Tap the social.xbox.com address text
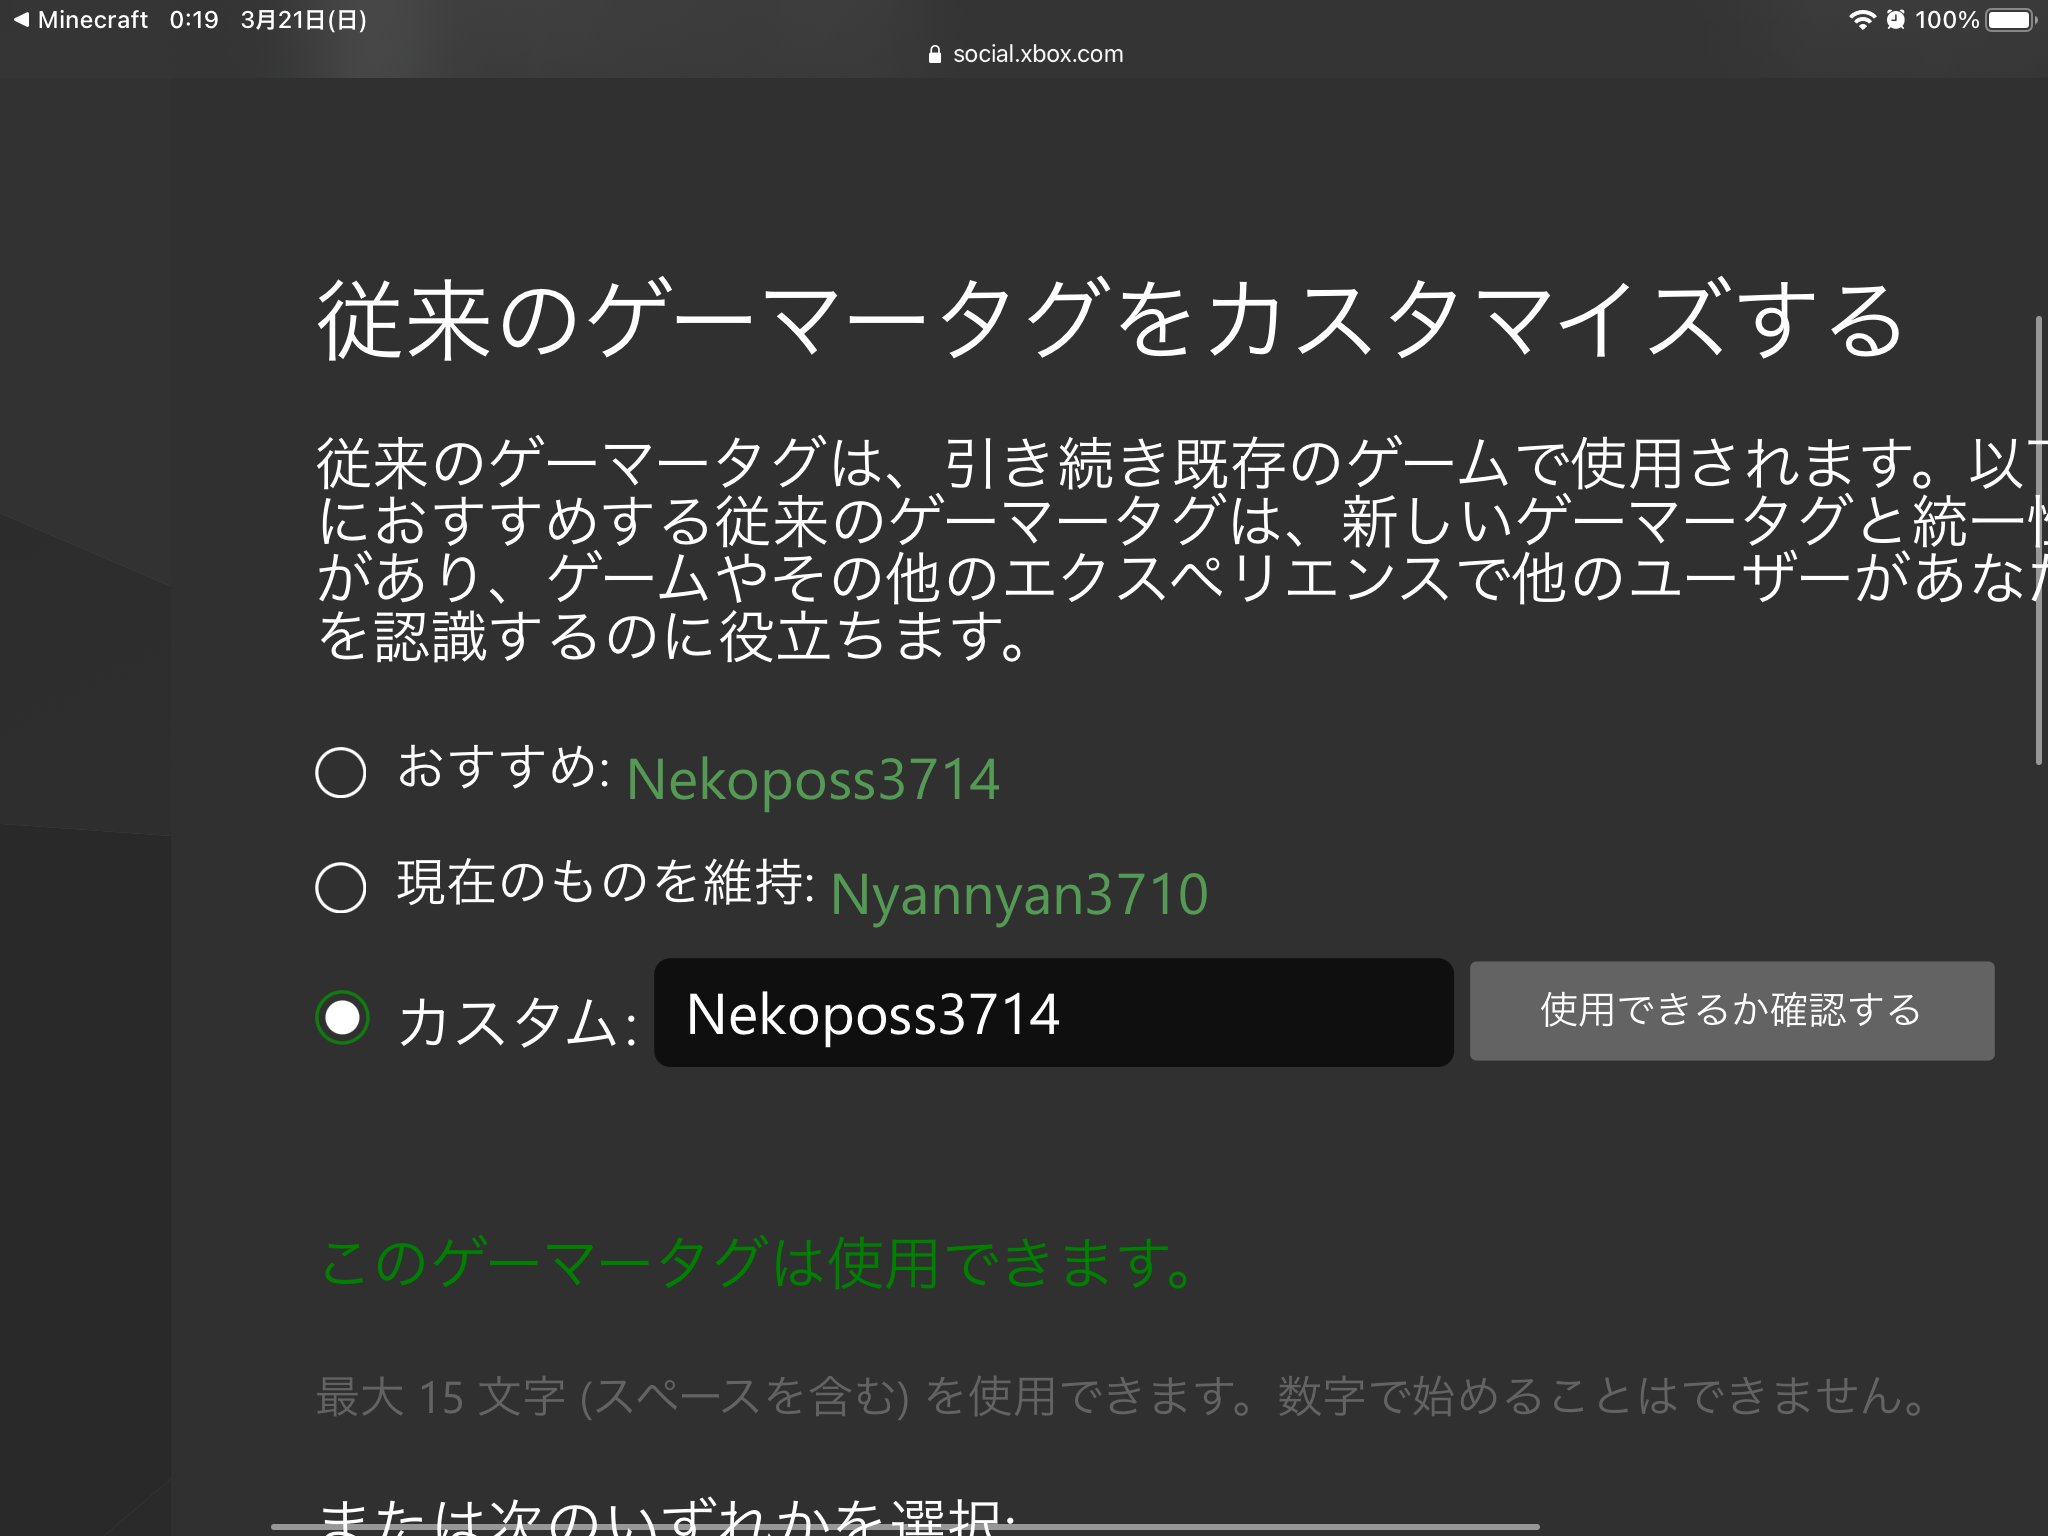 point(1038,54)
